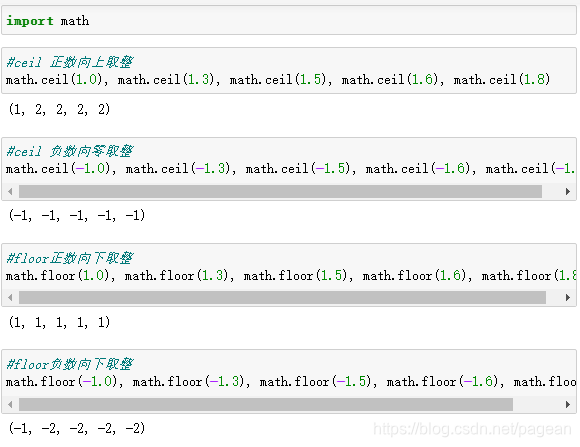Screen dimensions: 580x447
Task: Click the math.ceil(-1.5) expression
Action: 298,169
